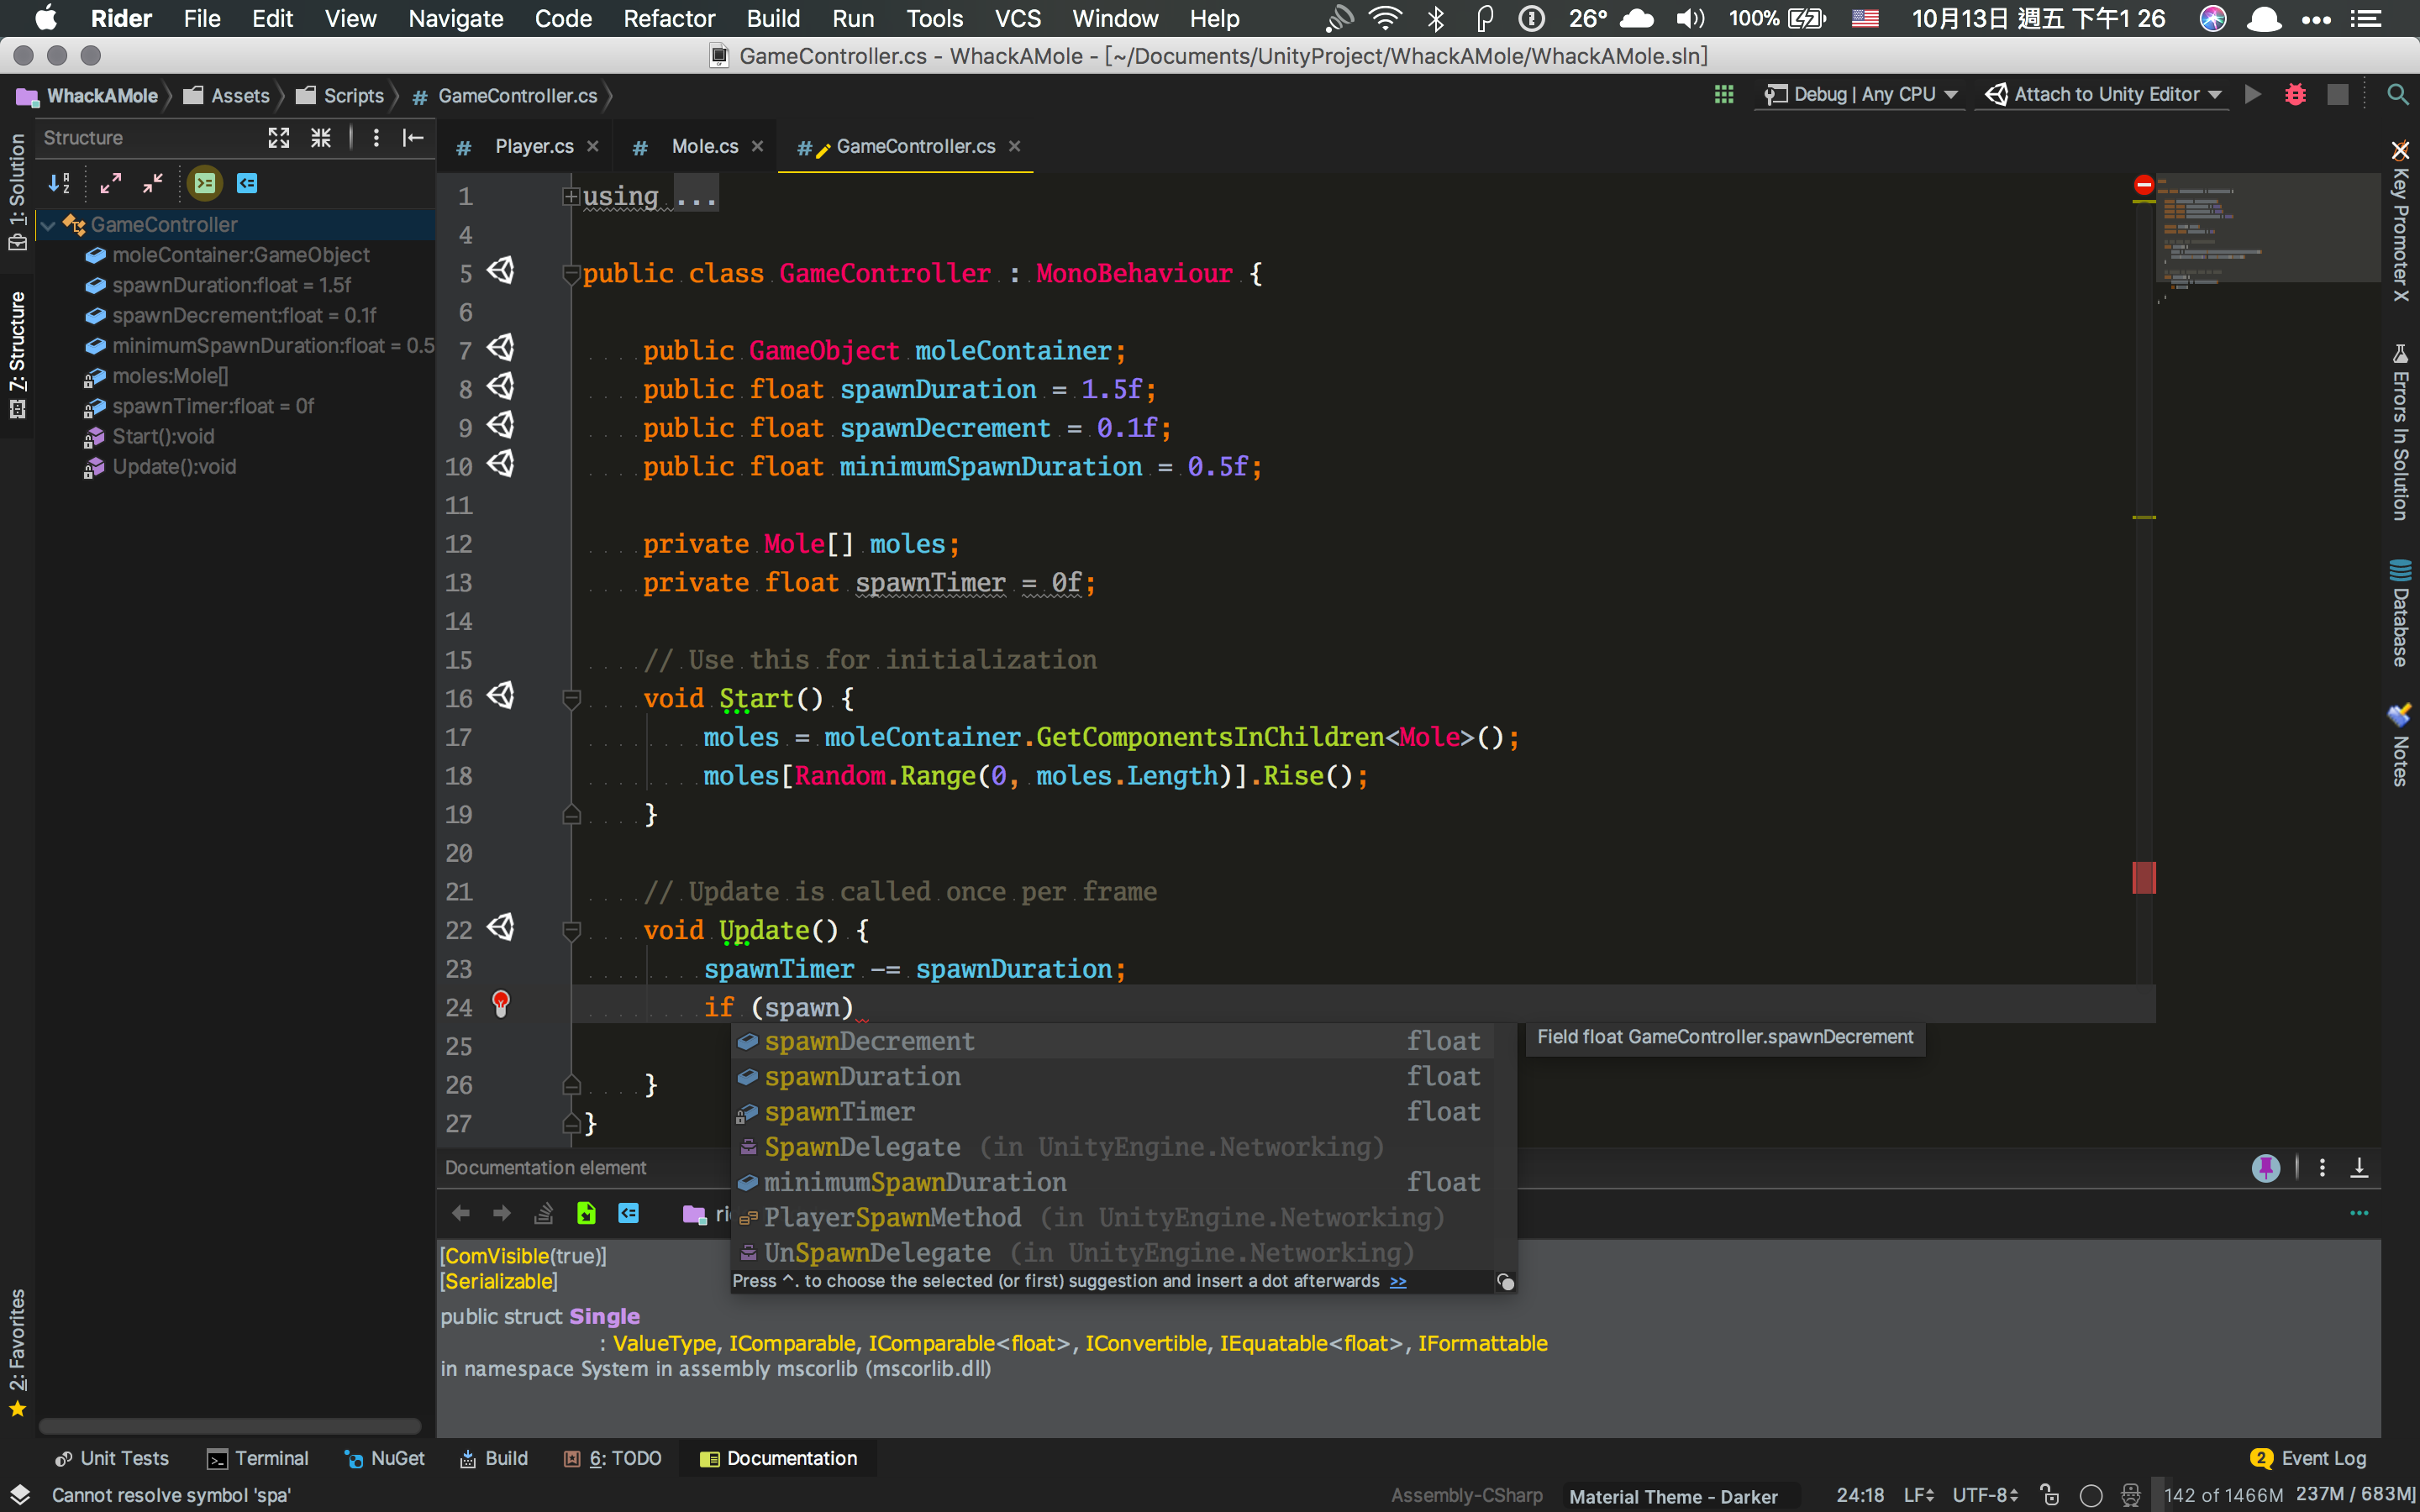Click the Debug bug icon in toolbar
The height and width of the screenshot is (1512, 2420).
(x=2295, y=94)
